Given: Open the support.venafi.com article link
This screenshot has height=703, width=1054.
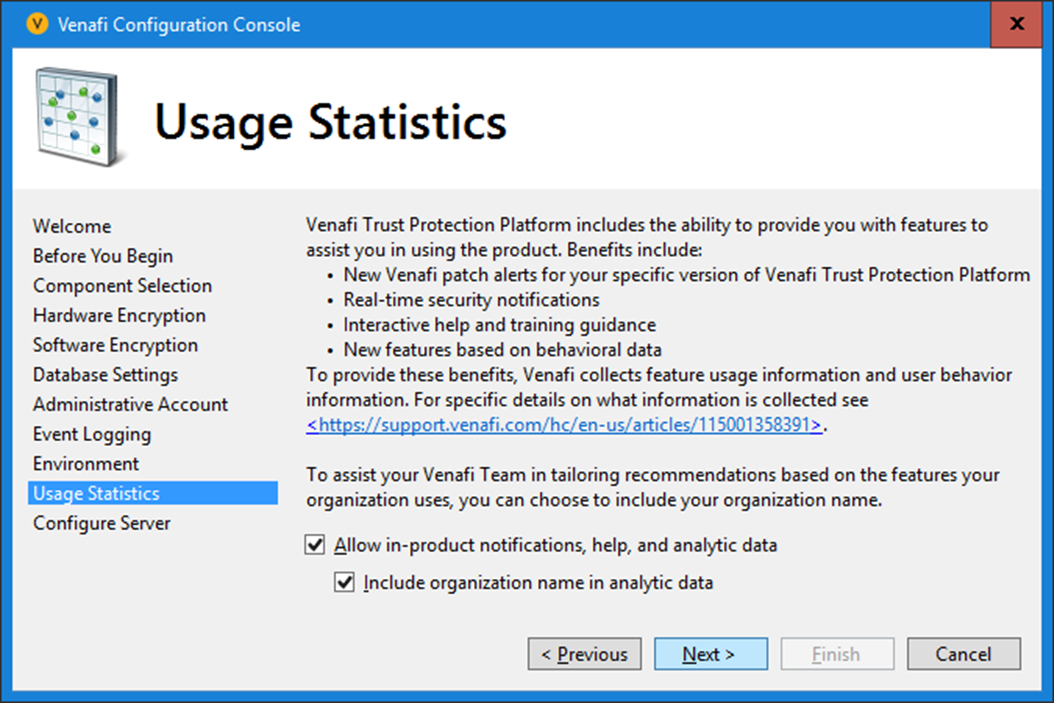Looking at the screenshot, I should (x=567, y=425).
